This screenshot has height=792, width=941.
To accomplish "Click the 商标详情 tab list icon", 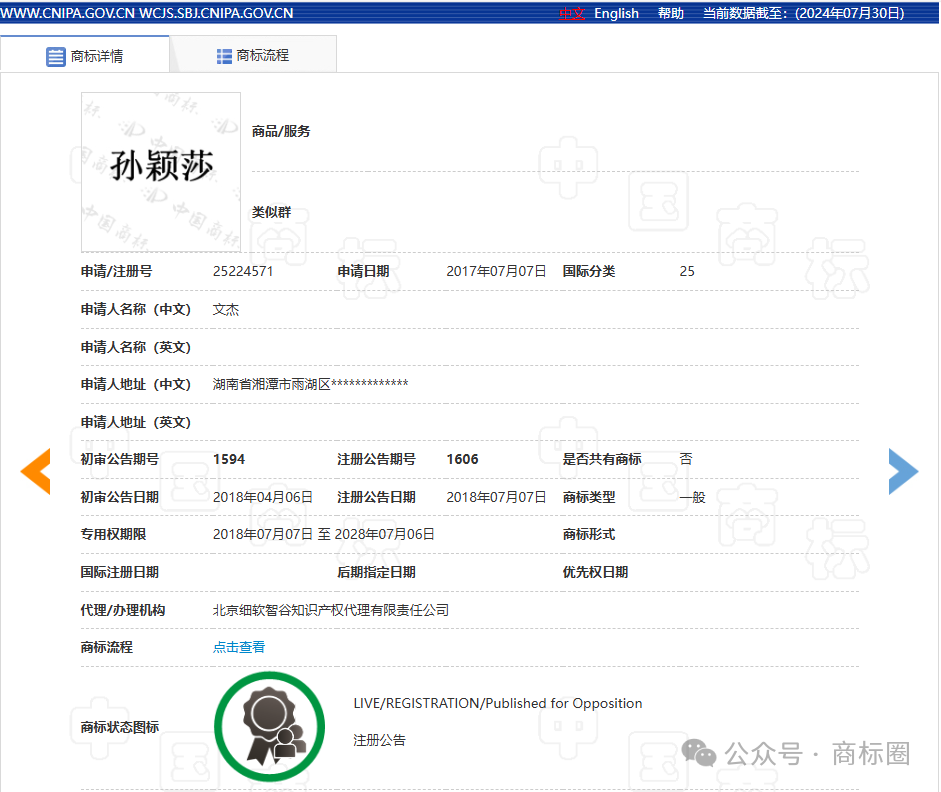I will click(56, 56).
